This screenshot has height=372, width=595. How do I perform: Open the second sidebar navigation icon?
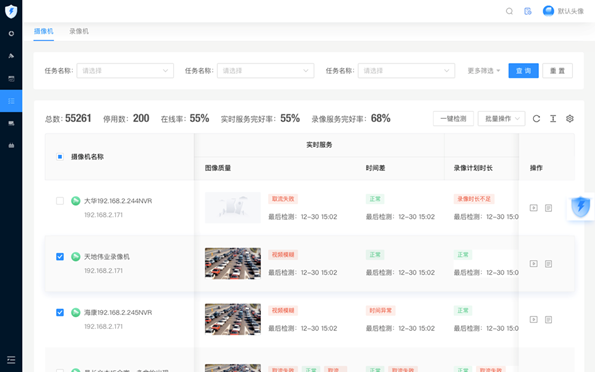11,56
